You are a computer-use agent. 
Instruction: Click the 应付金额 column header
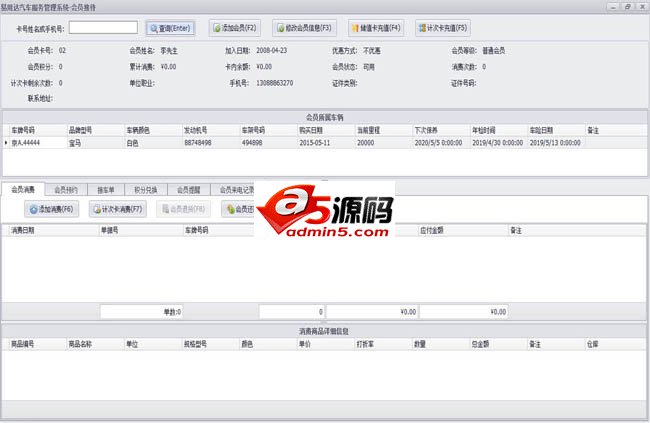pyautogui.click(x=463, y=230)
